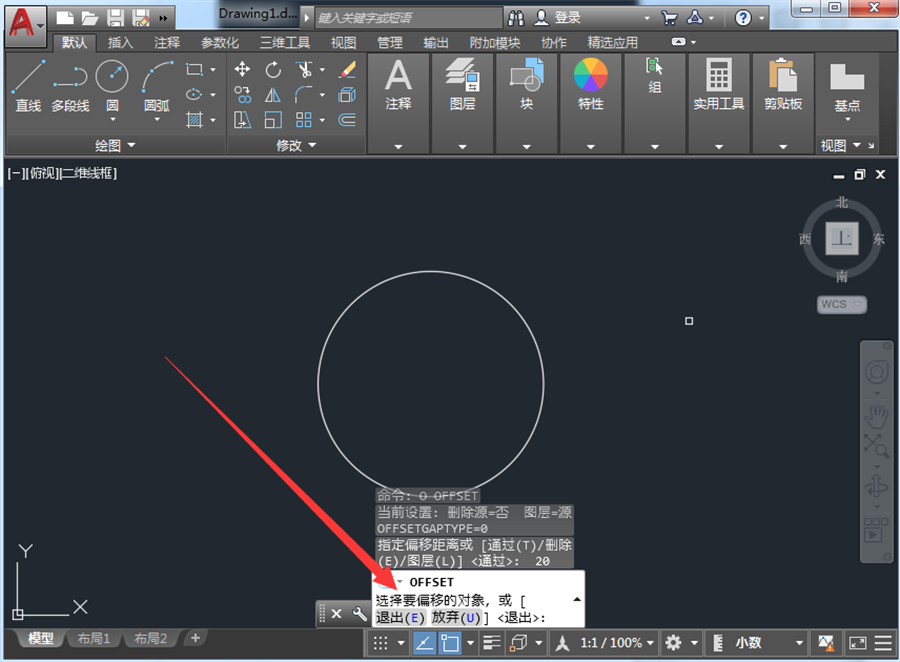Toggle clean screen mode

pyautogui.click(x=858, y=642)
